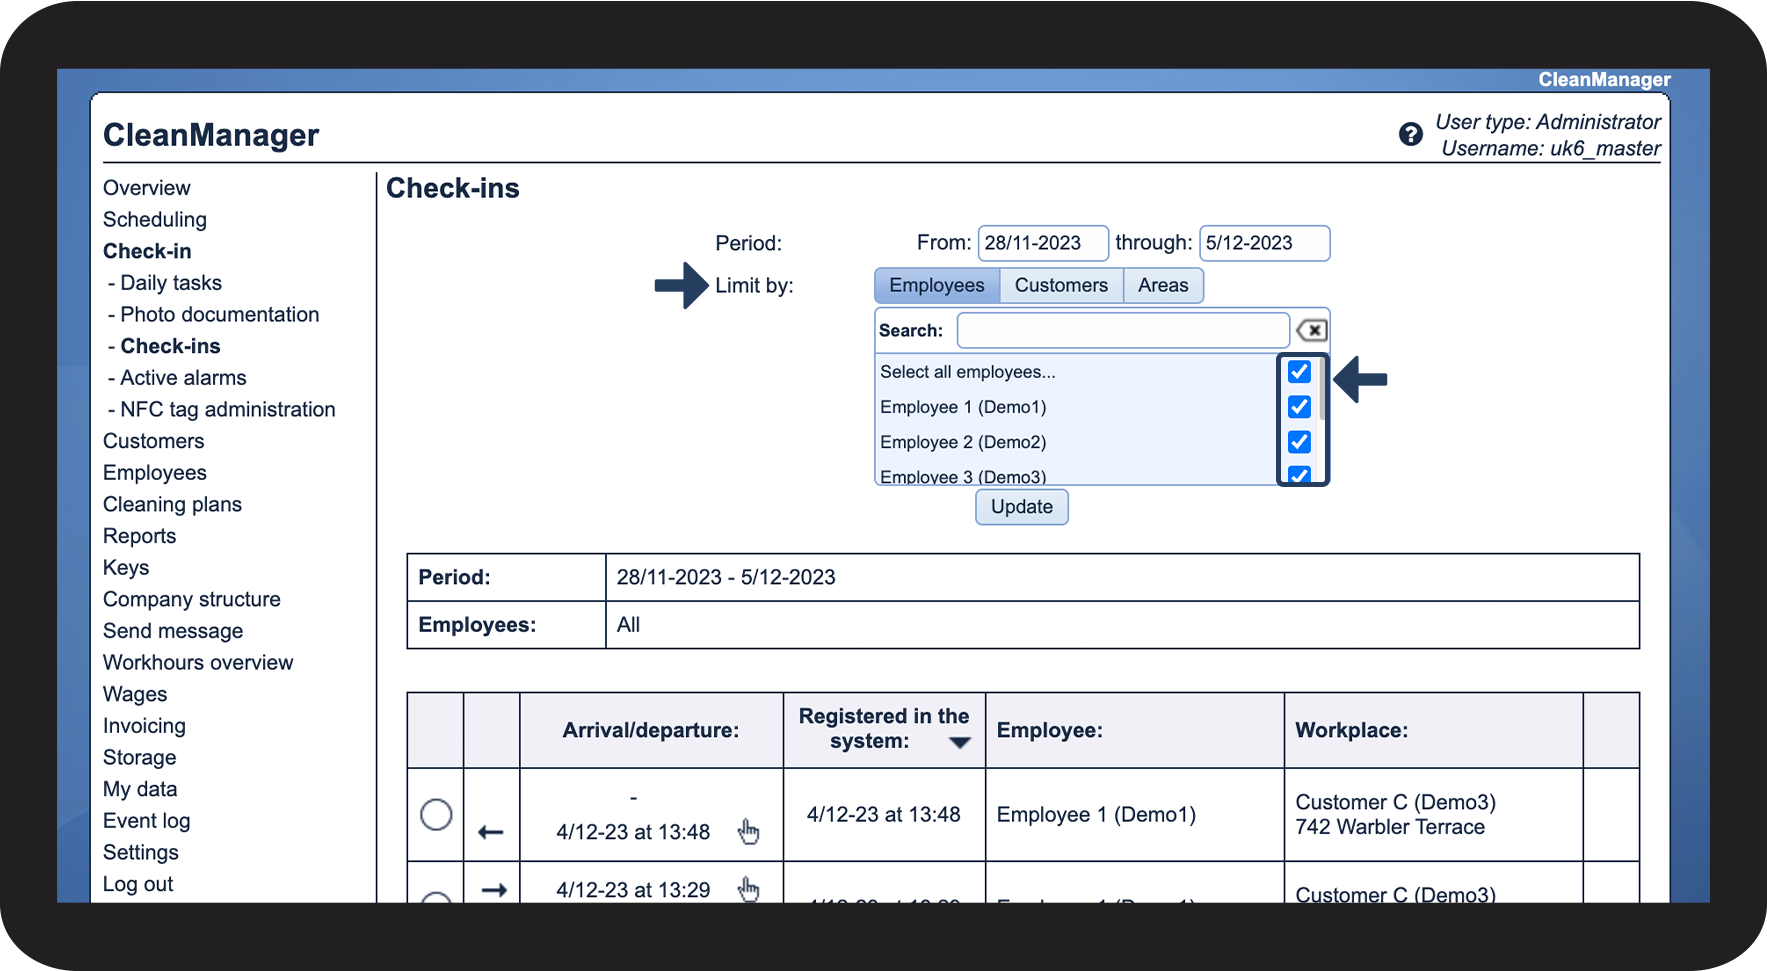Screen dimensions: 1767x971
Task: Select the radio button in the first check-in row
Action: pos(436,815)
